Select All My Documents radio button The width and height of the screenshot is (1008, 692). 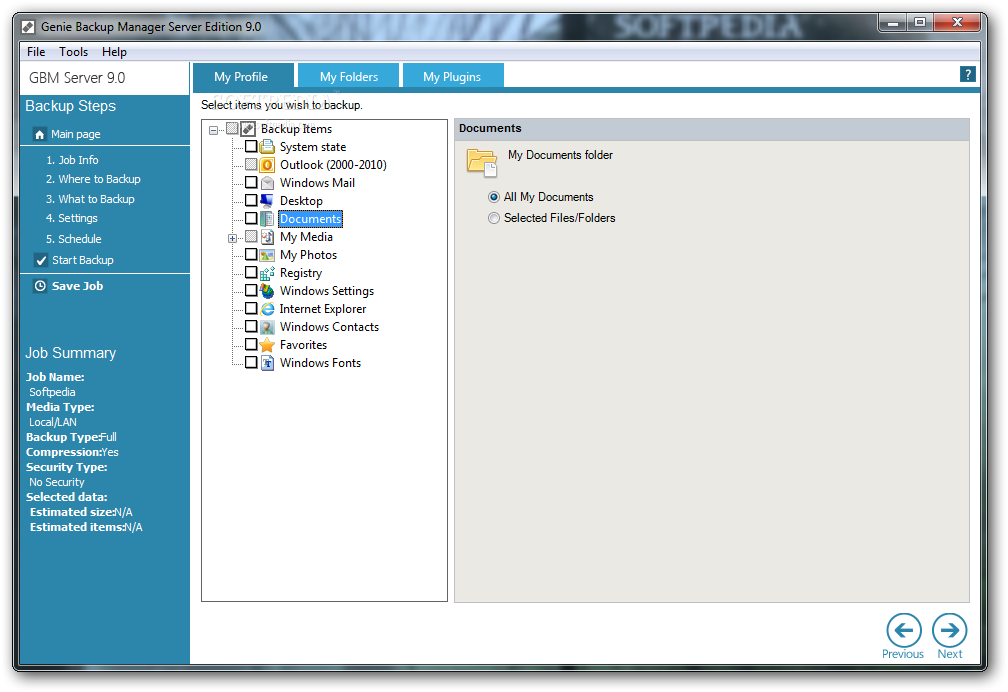click(x=494, y=197)
